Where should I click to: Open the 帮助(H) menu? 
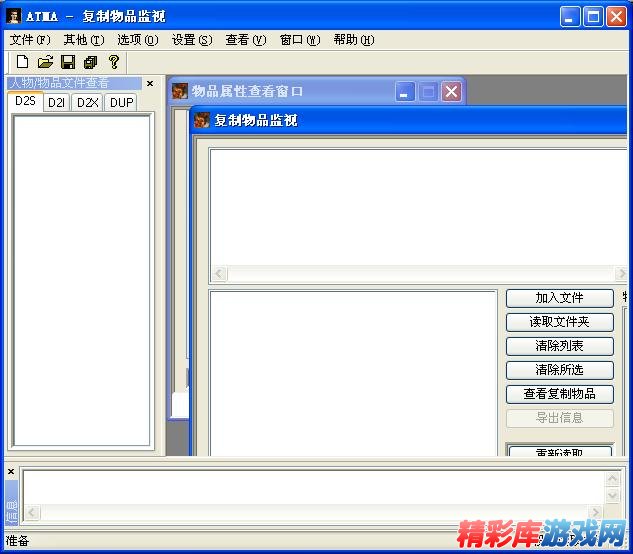353,40
